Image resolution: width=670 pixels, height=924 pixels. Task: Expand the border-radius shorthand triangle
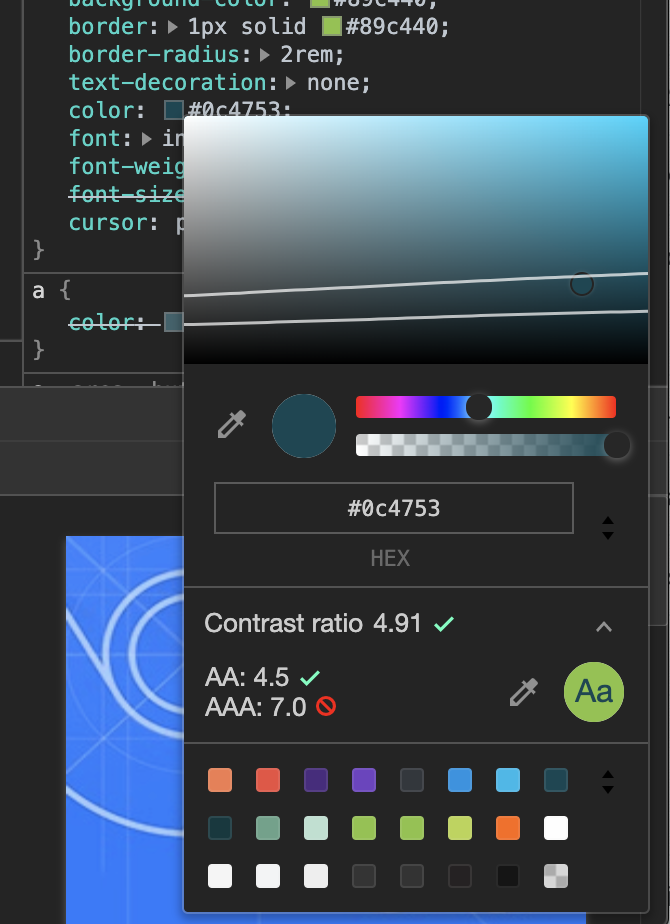[x=264, y=54]
